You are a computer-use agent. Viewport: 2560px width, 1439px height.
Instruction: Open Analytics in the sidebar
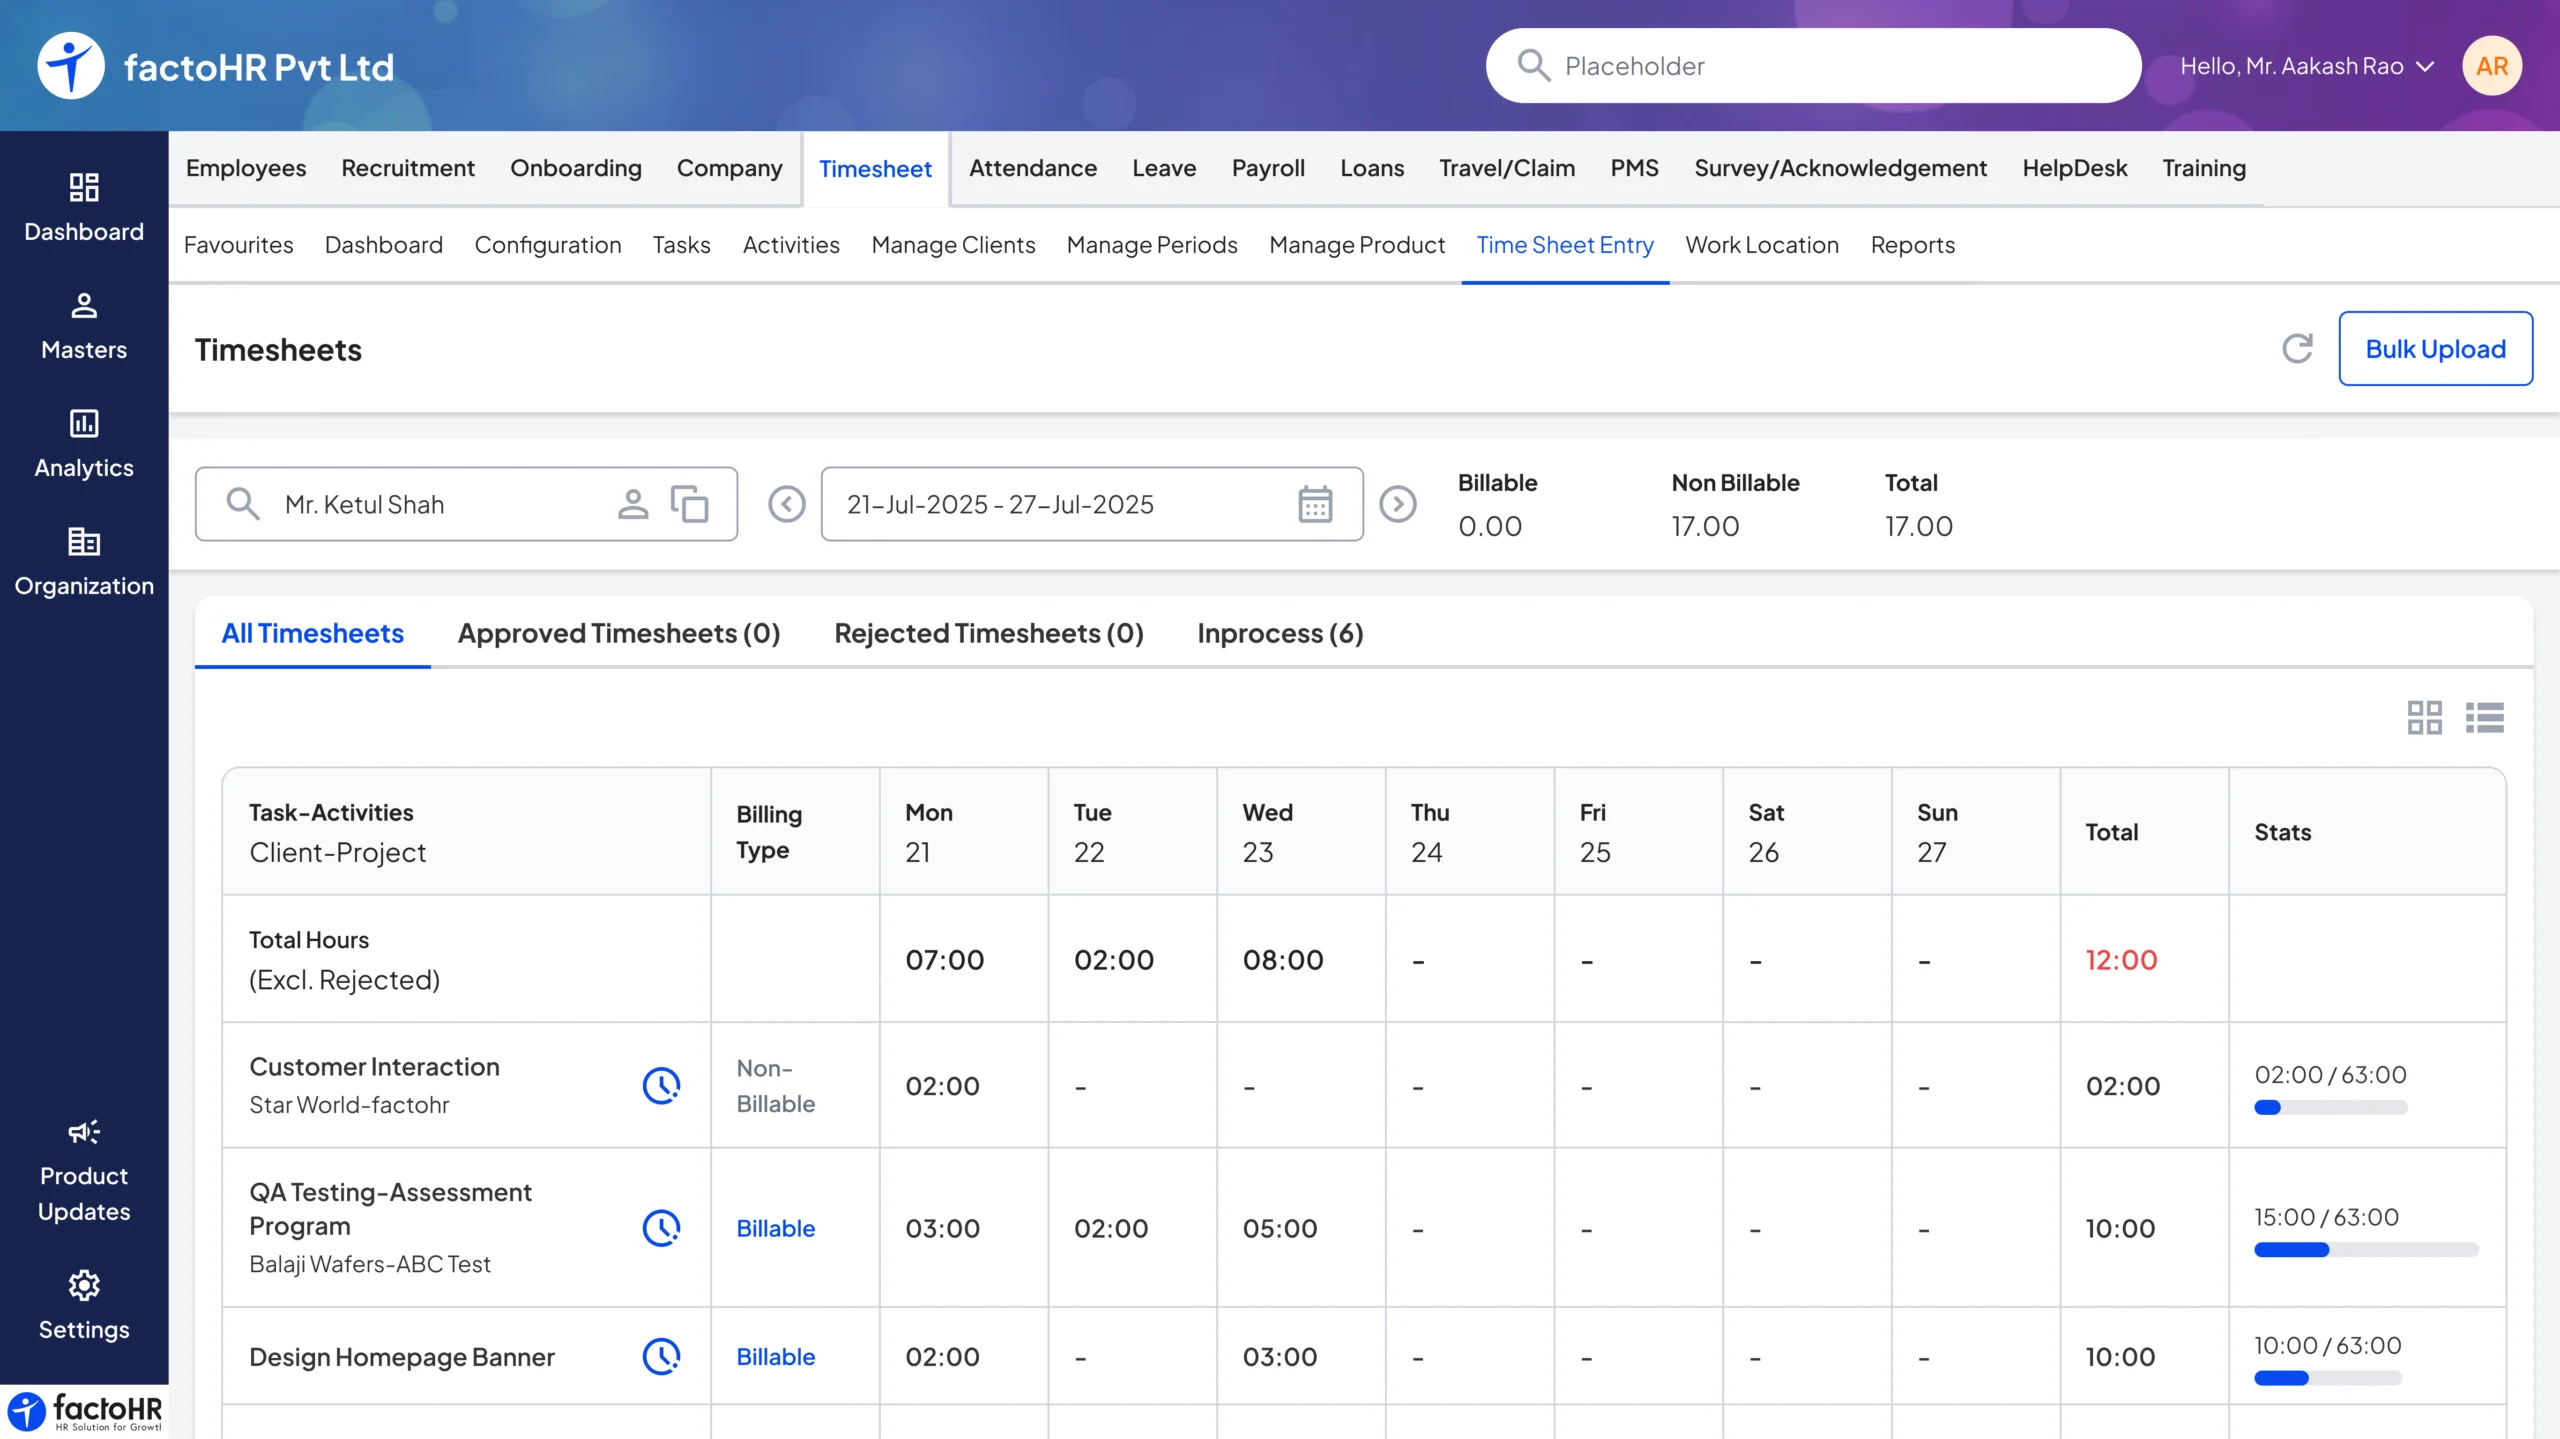coord(84,444)
